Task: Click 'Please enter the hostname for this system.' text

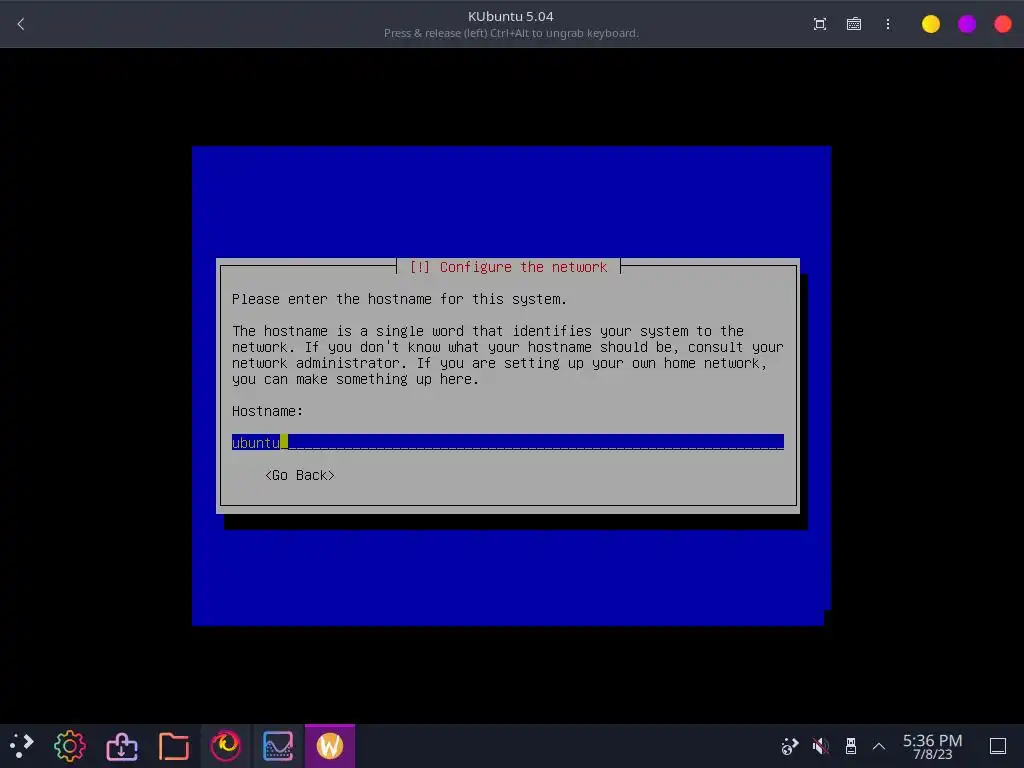Action: point(399,299)
